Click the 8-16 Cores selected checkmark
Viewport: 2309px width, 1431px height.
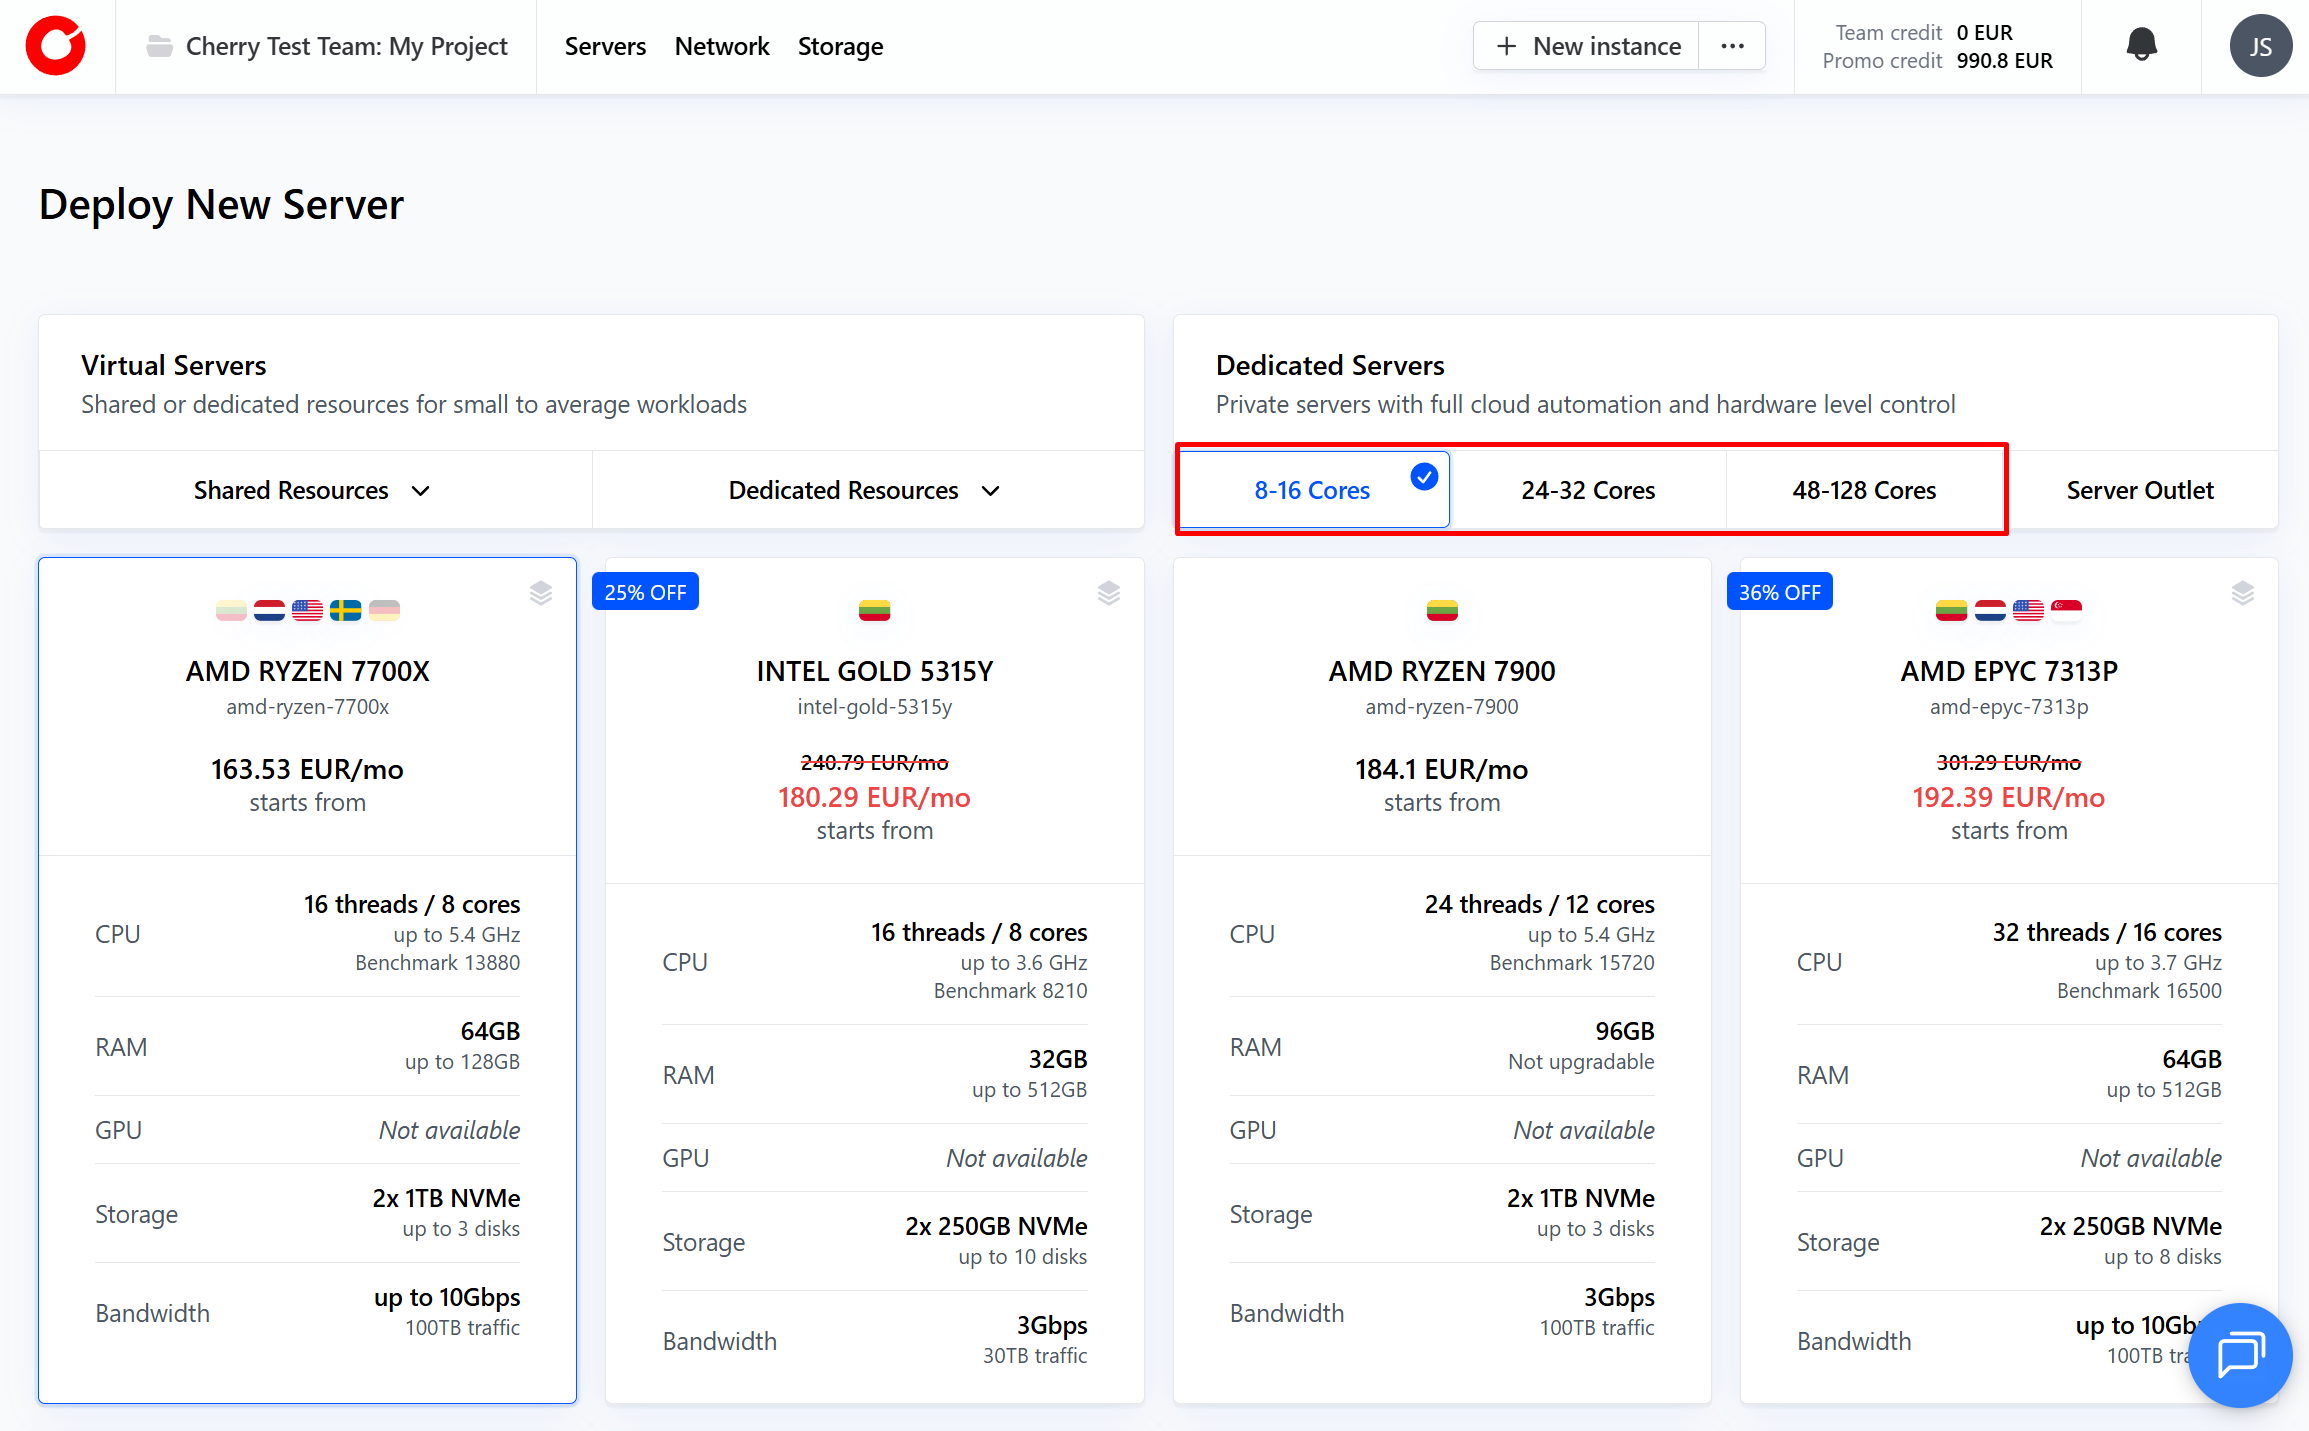(1424, 477)
